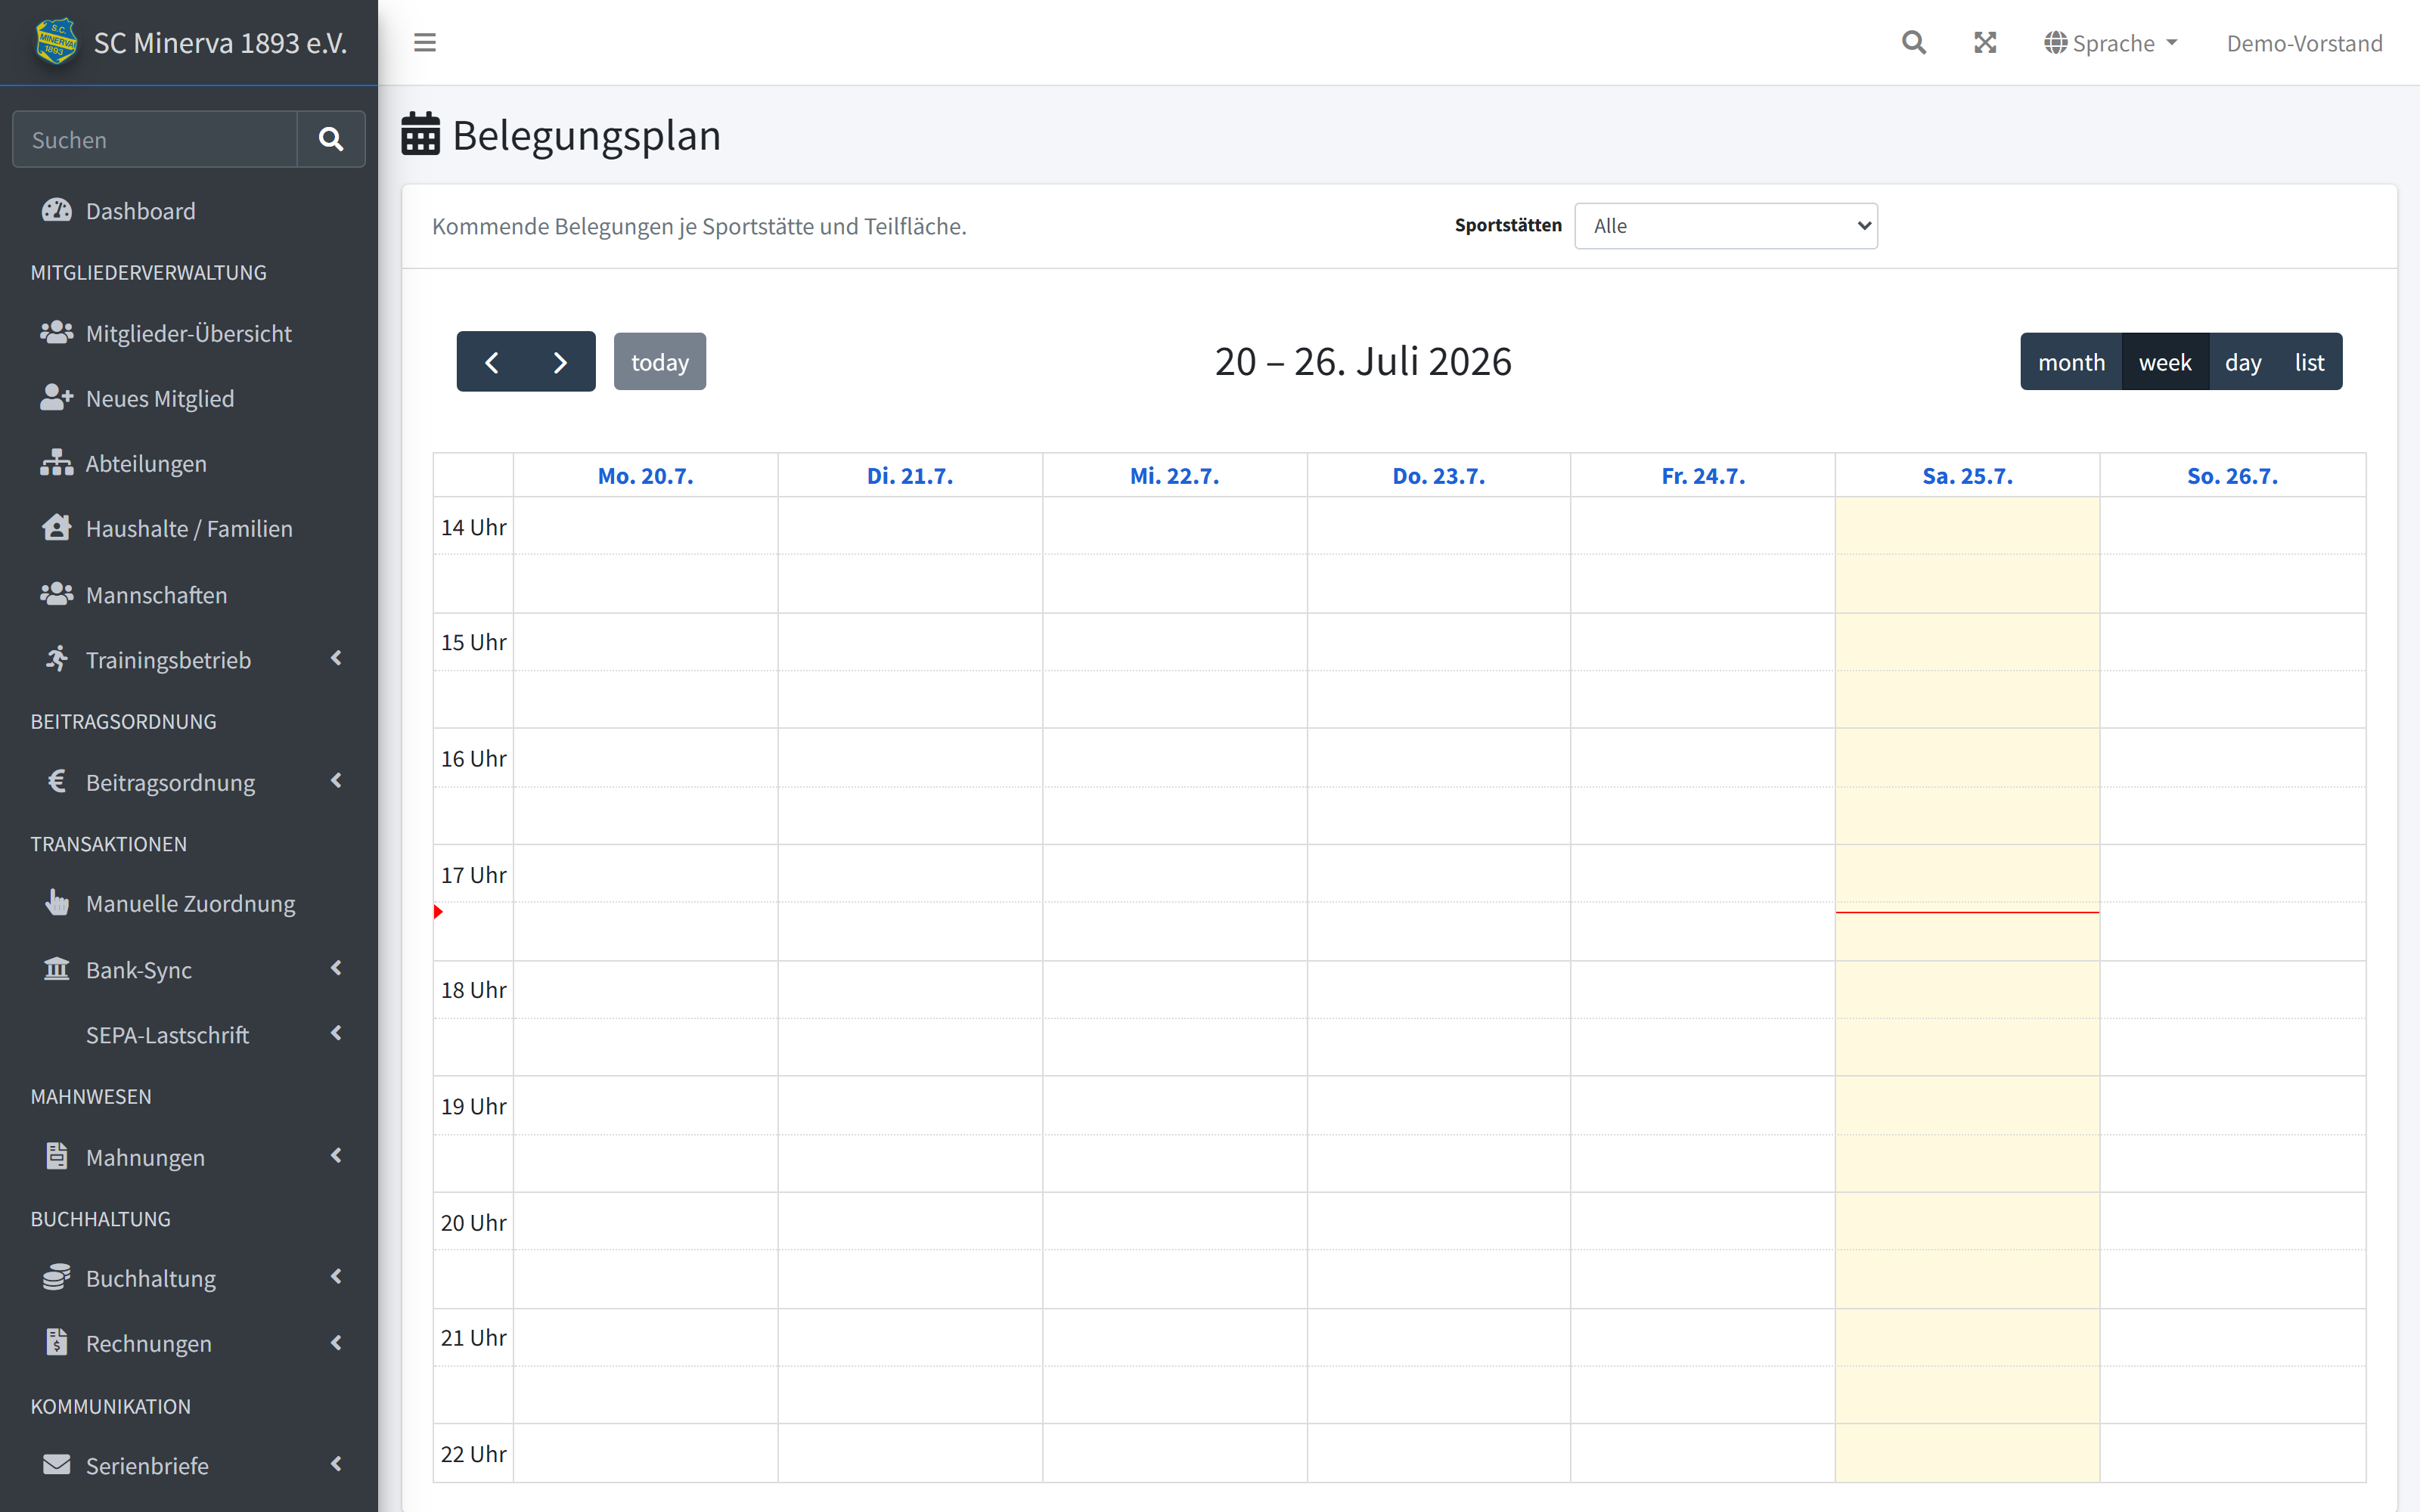This screenshot has height=1512, width=2420.
Task: Open the Sa. 25.7. day header link
Action: point(1967,476)
